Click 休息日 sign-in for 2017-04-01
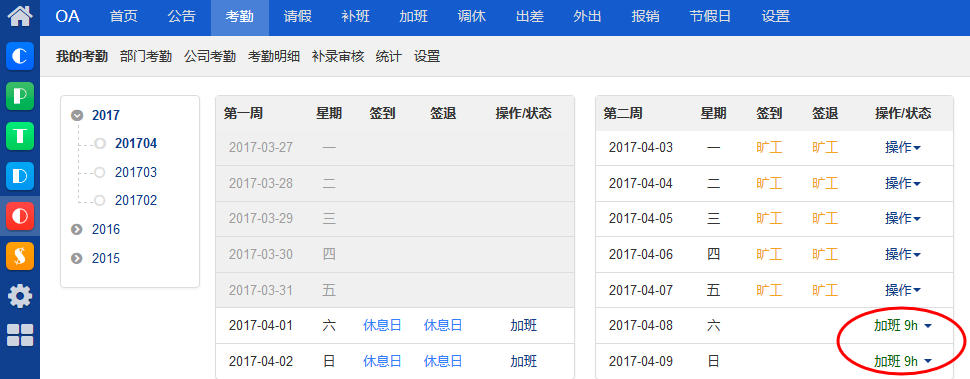This screenshot has height=379, width=970. tap(382, 326)
